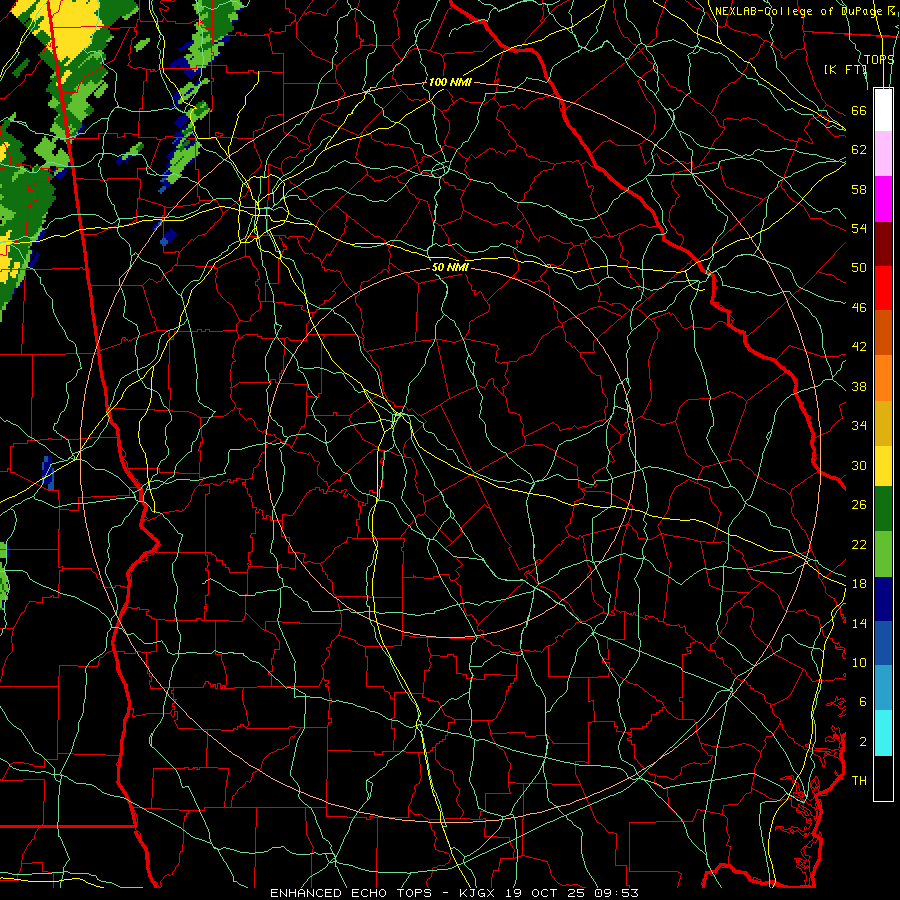
Task: Click the legend value 66
Action: tap(859, 110)
